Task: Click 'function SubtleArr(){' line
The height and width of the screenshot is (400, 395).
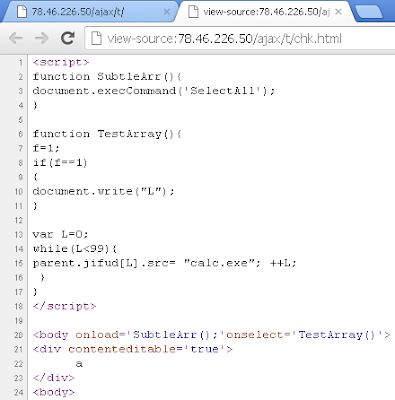Action: pos(107,77)
